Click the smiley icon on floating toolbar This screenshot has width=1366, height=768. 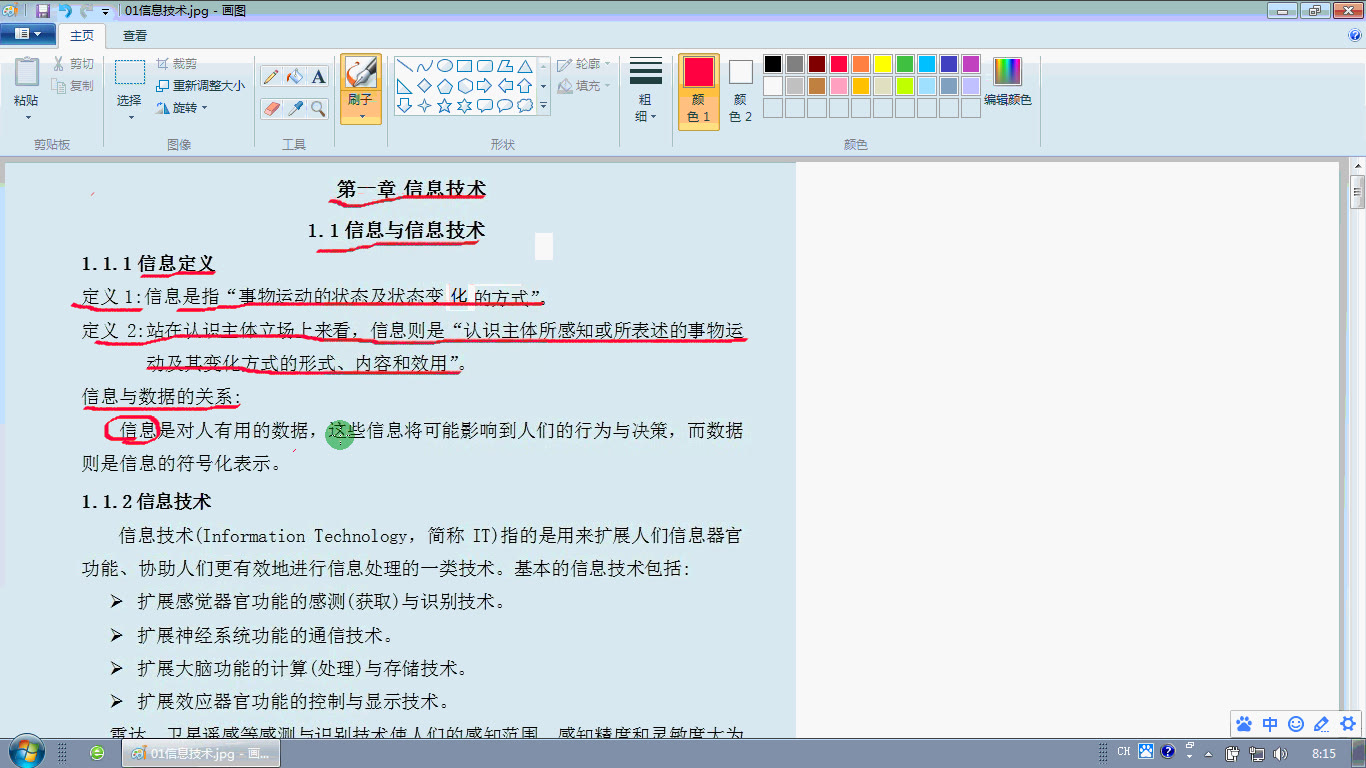click(x=1296, y=724)
